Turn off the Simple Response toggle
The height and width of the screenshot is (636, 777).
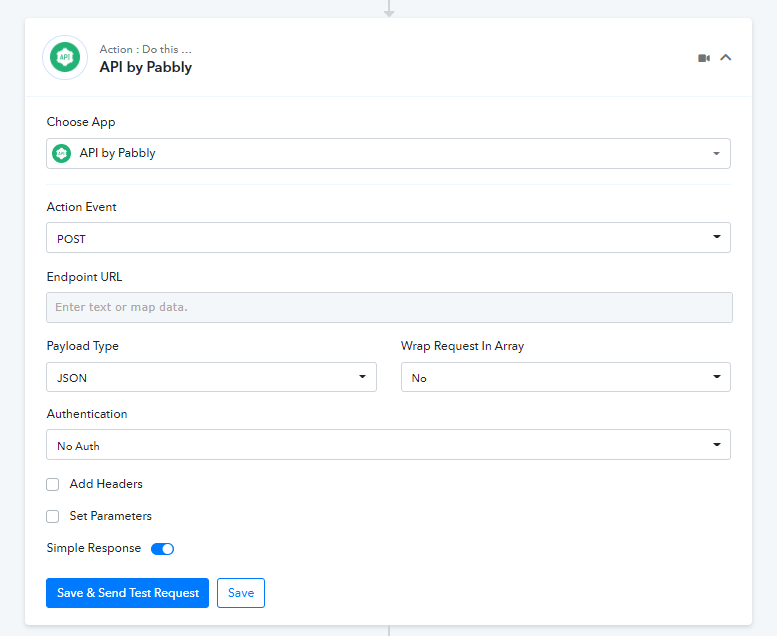pyautogui.click(x=163, y=549)
